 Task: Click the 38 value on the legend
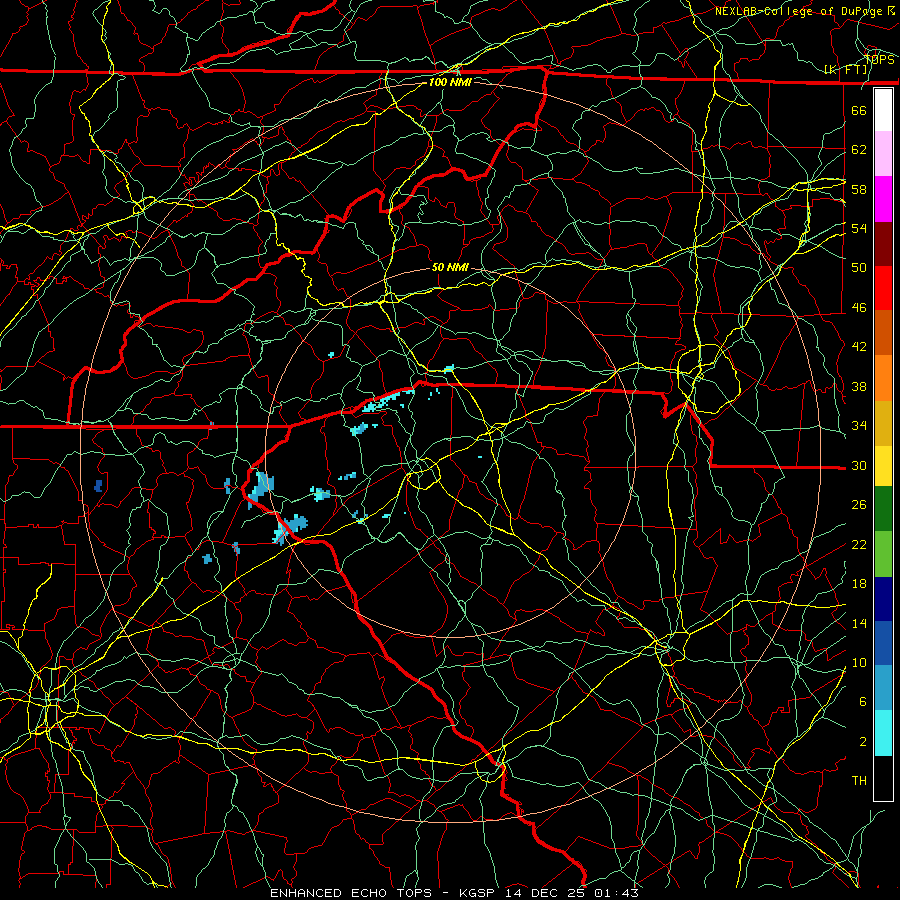859,386
